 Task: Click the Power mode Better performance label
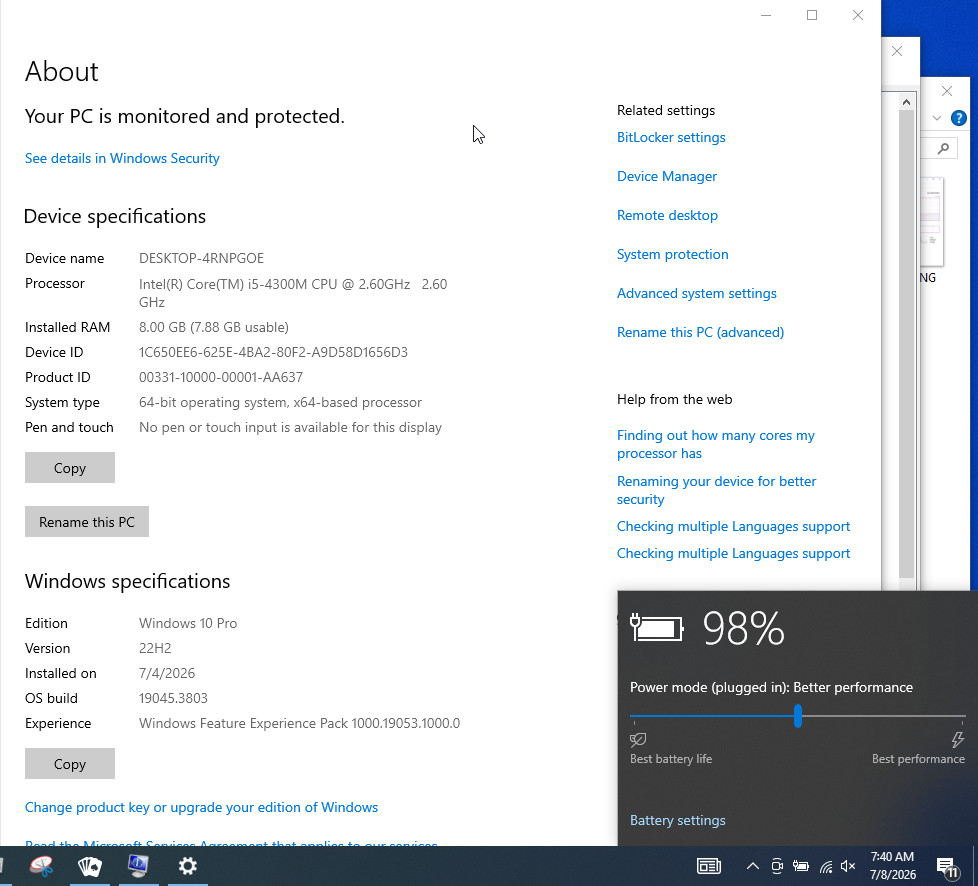pos(771,688)
